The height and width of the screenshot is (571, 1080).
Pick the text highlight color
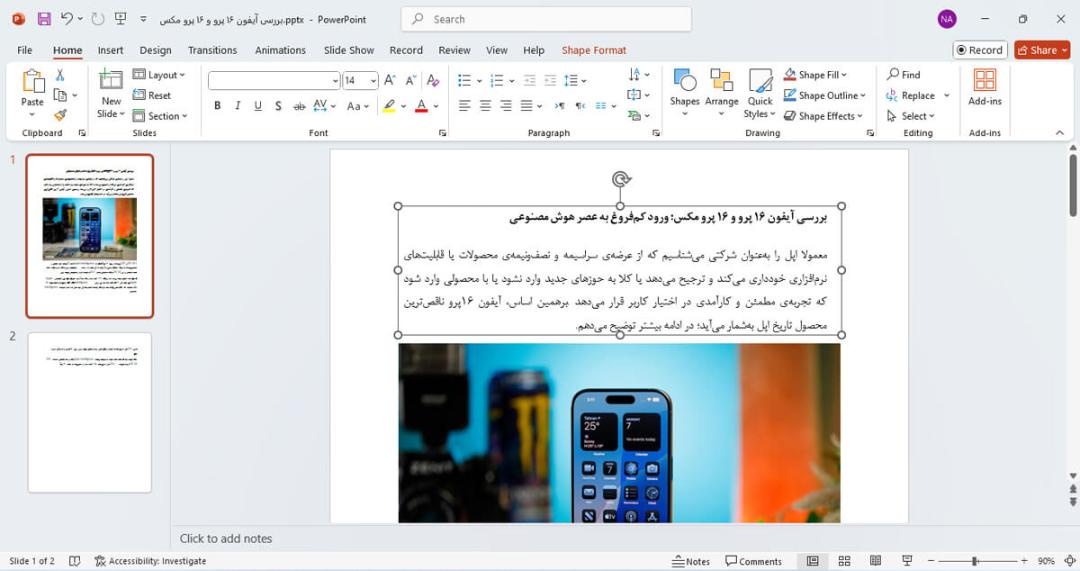point(389,106)
